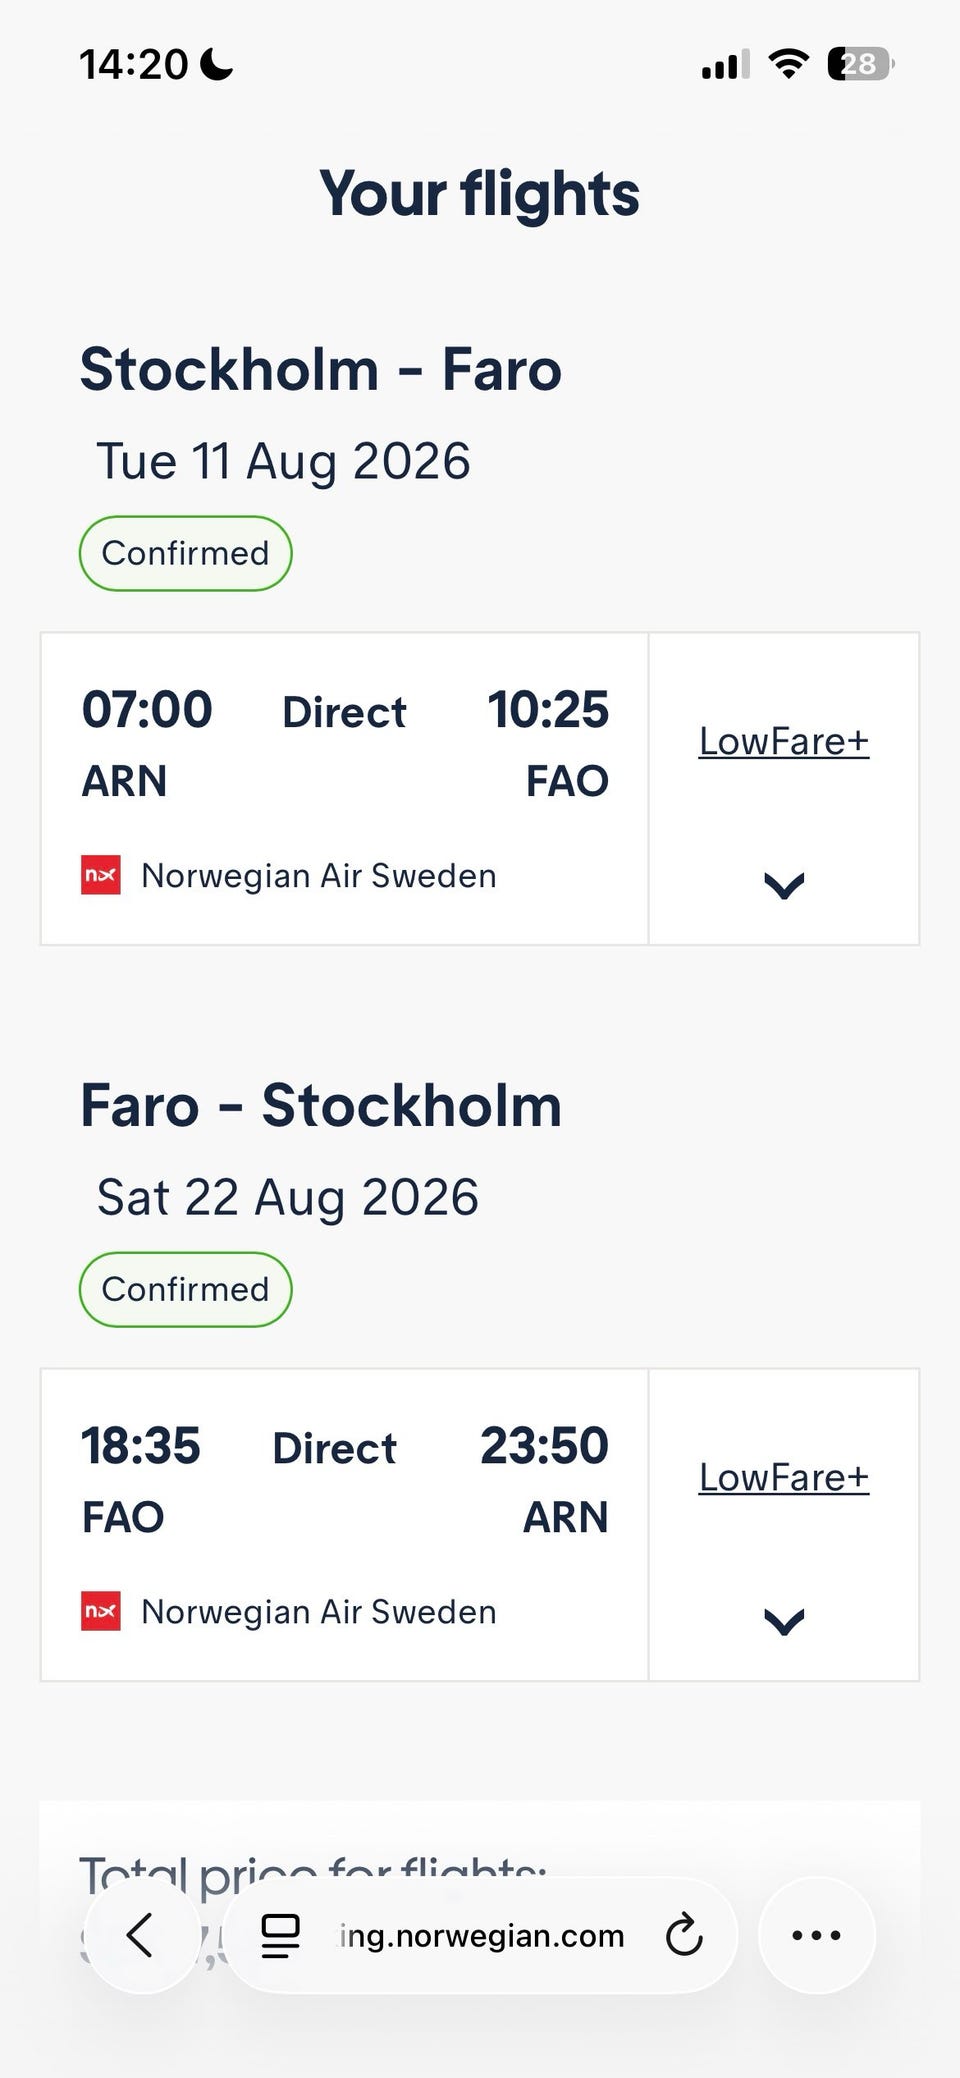Image resolution: width=960 pixels, height=2078 pixels.
Task: Open the page reader menu icon
Action: click(280, 1936)
